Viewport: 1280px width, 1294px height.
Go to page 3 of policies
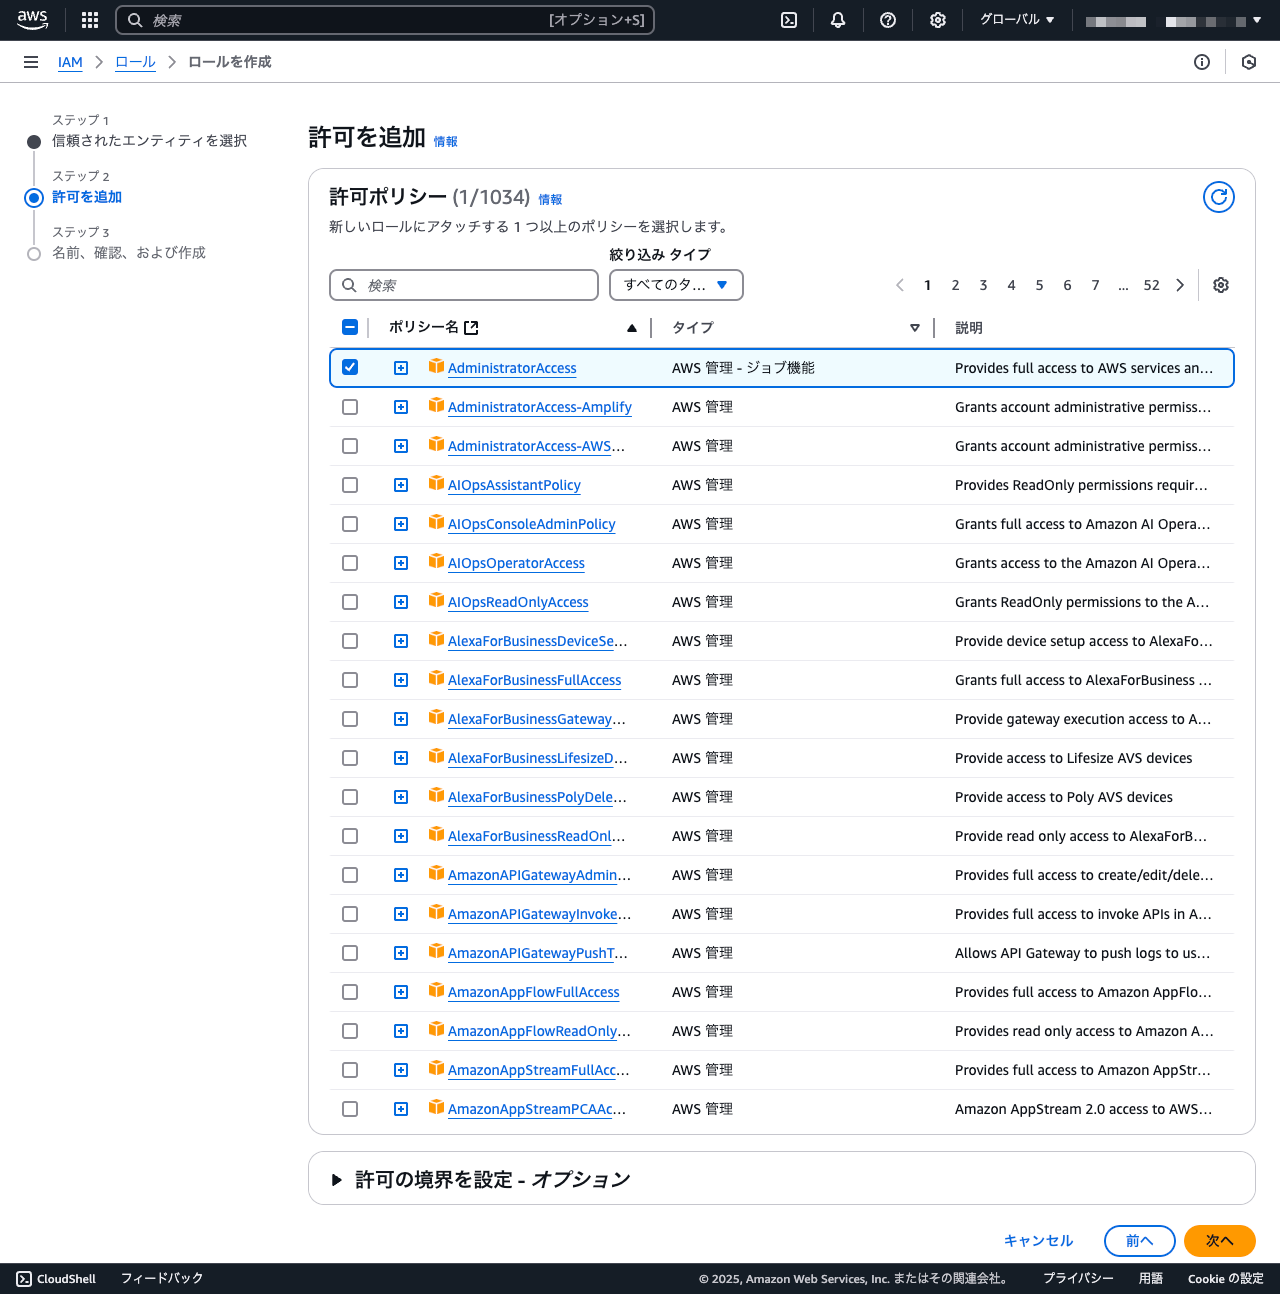point(983,285)
